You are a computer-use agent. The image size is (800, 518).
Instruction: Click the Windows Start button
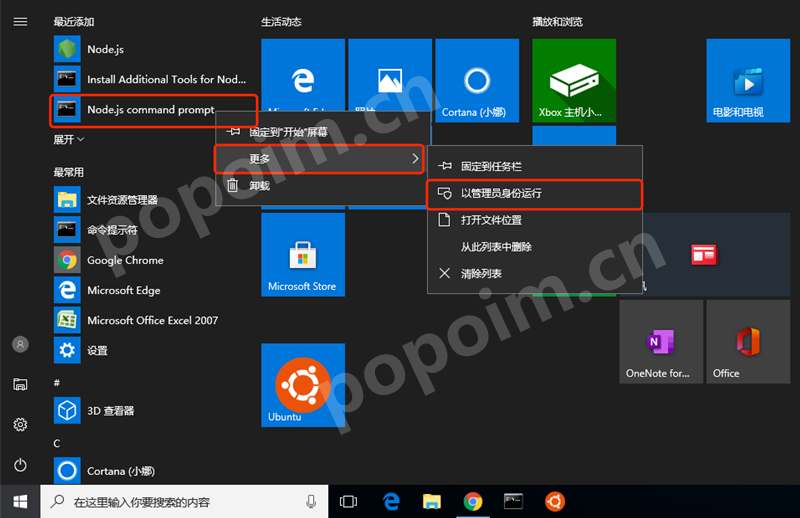(20, 502)
